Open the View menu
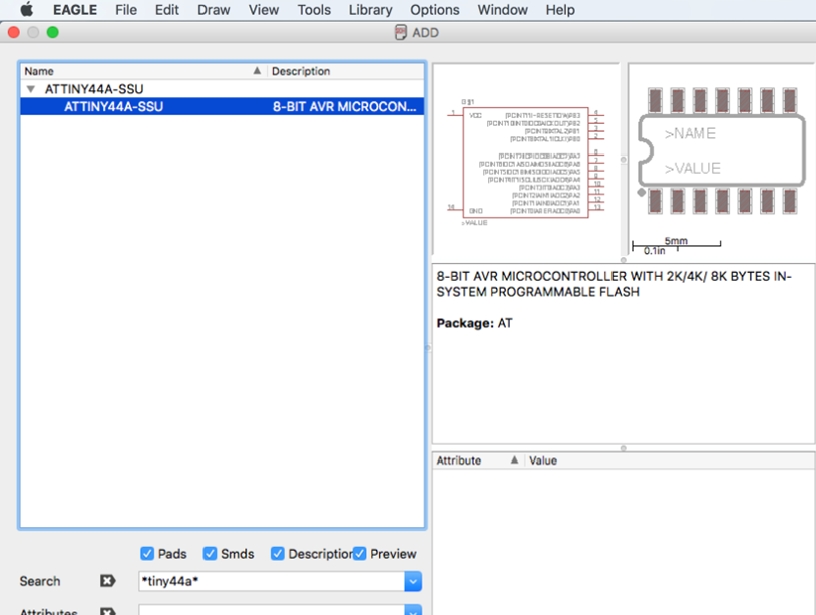The width and height of the screenshot is (816, 615). pyautogui.click(x=263, y=10)
